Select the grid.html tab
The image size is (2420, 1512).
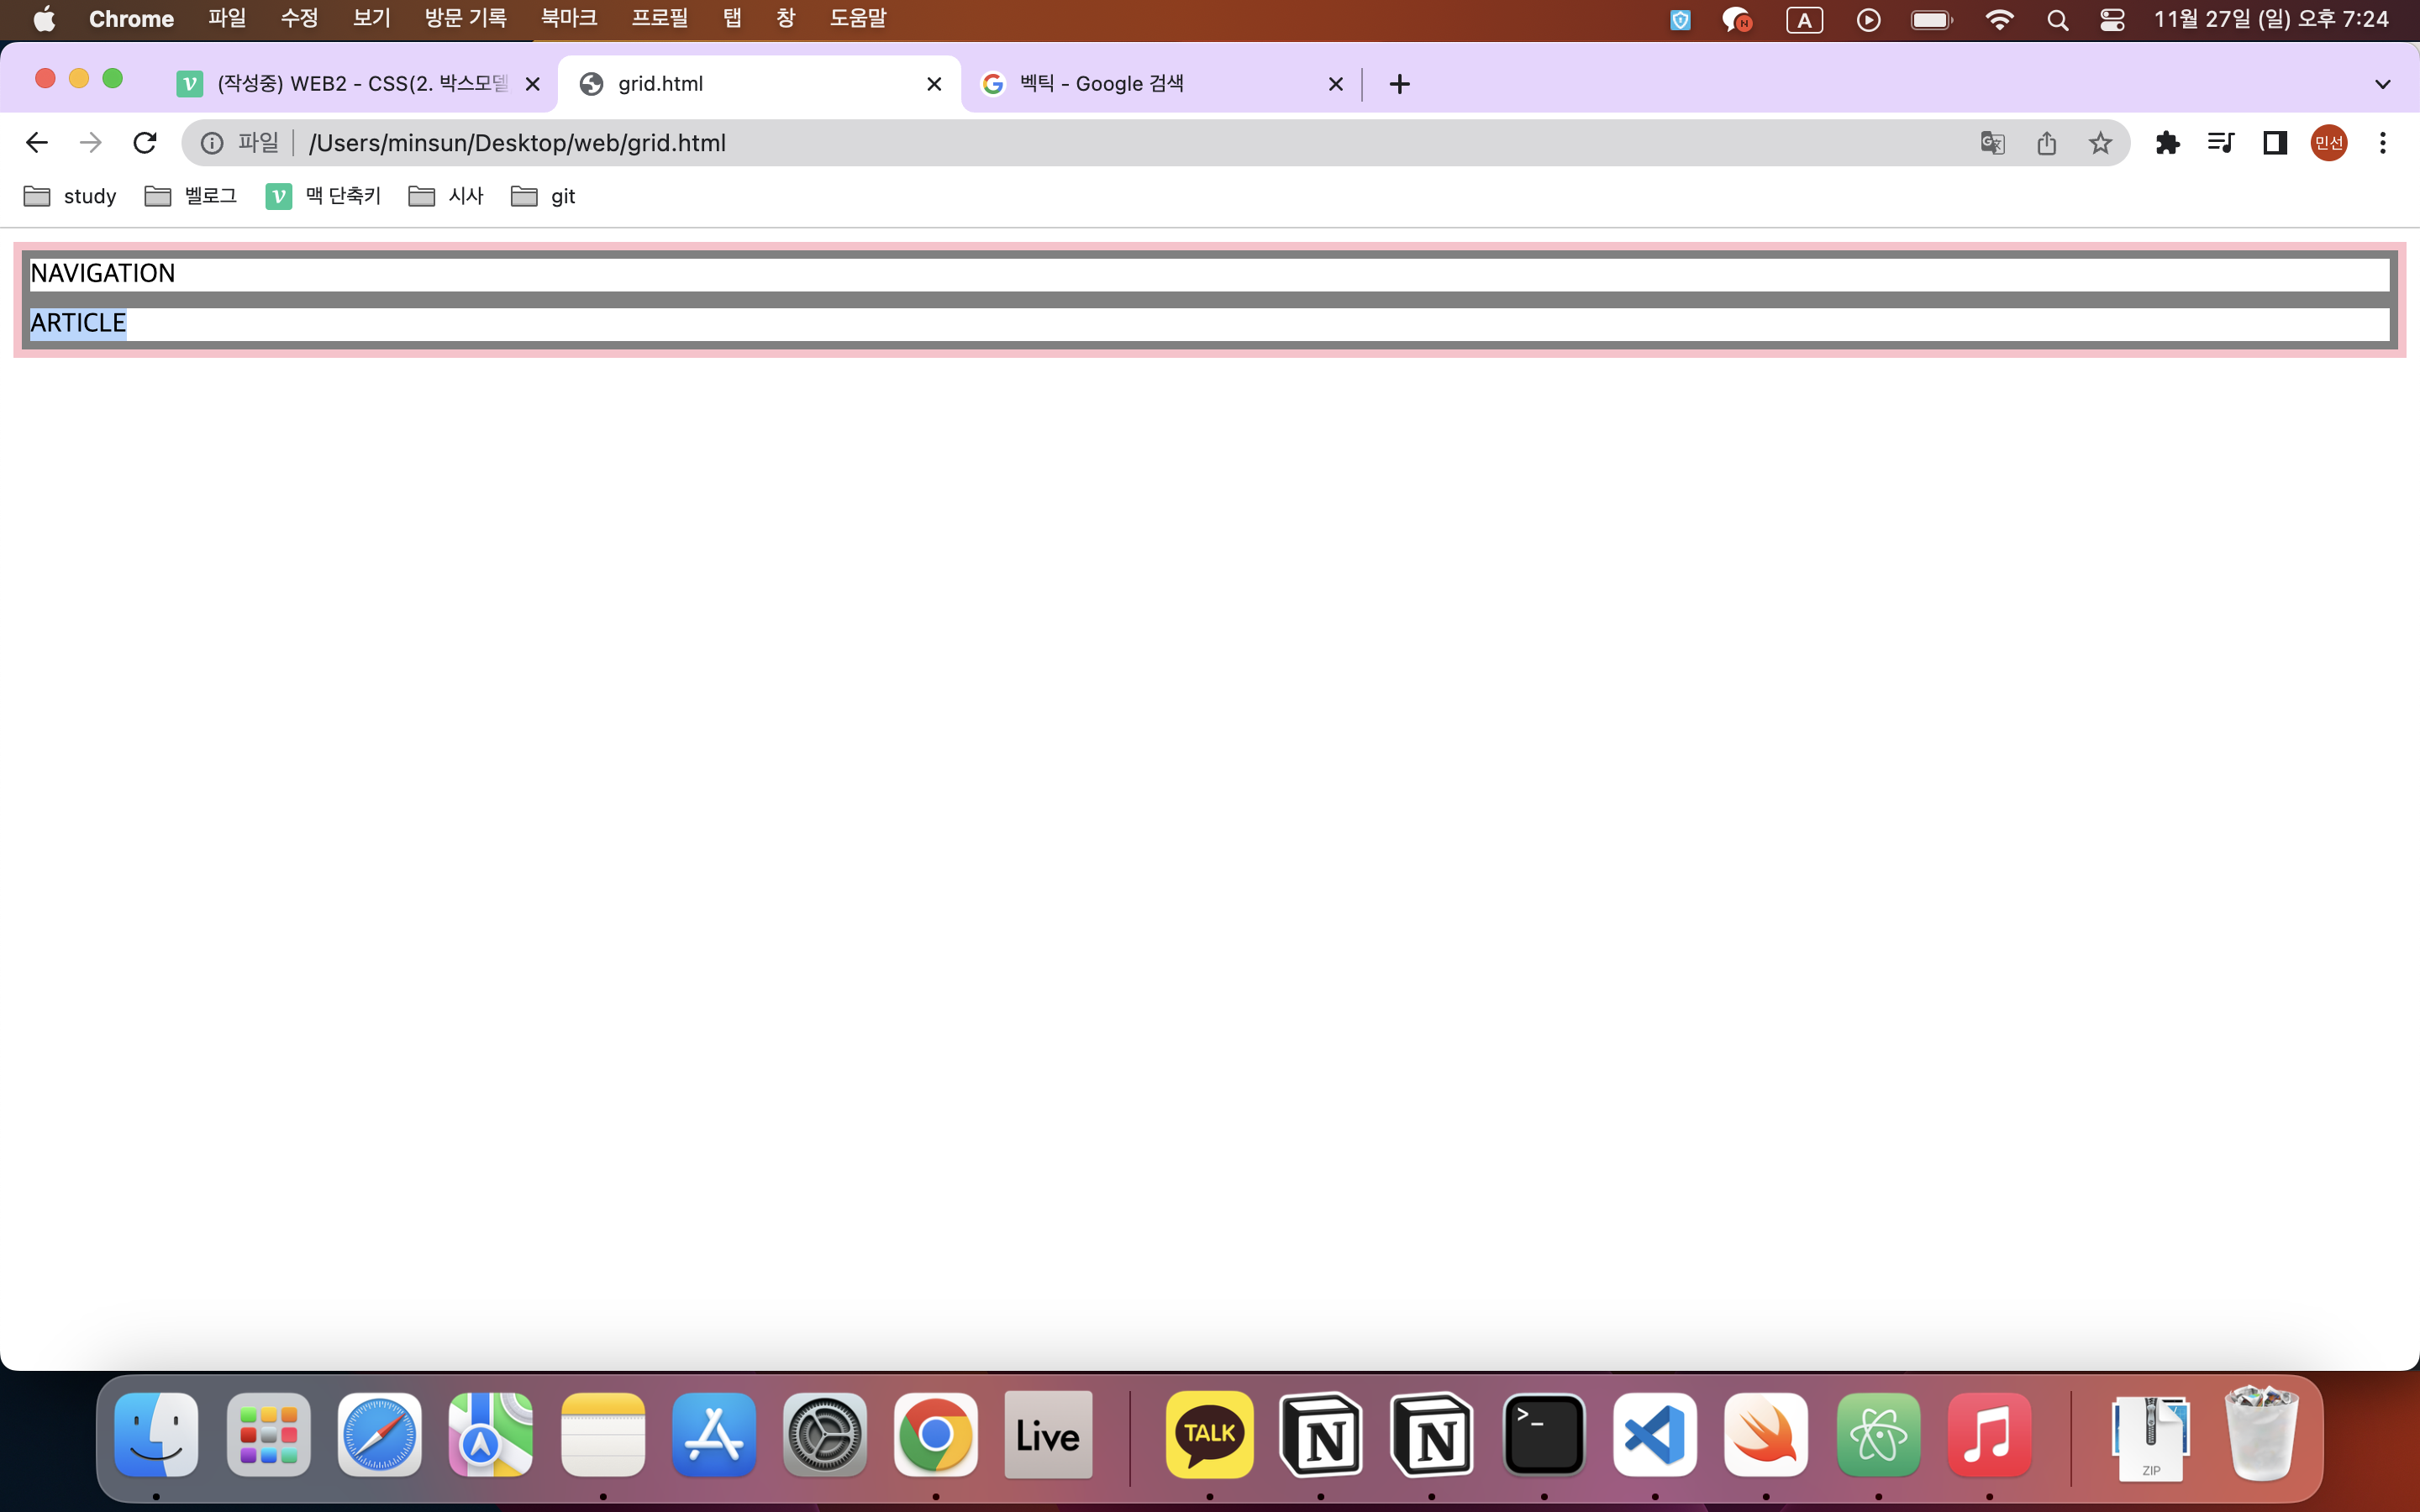coord(760,84)
